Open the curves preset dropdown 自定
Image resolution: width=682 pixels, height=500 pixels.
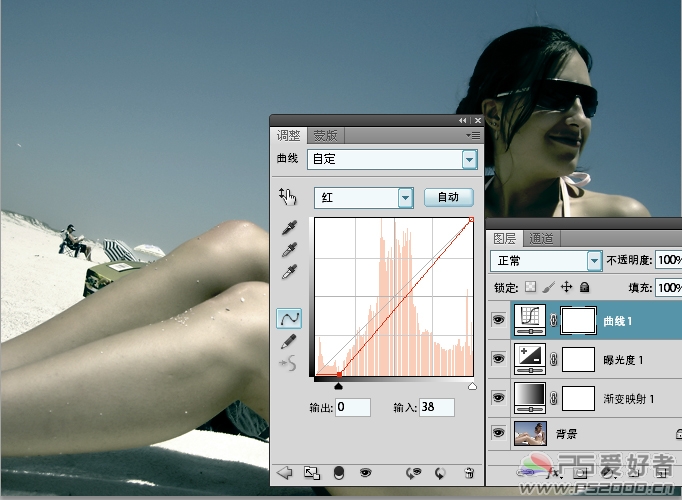pos(392,159)
